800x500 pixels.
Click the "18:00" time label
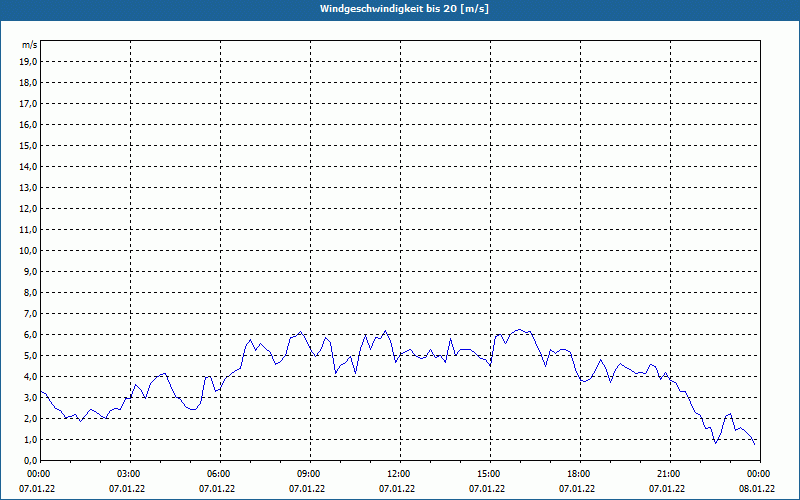(578, 474)
